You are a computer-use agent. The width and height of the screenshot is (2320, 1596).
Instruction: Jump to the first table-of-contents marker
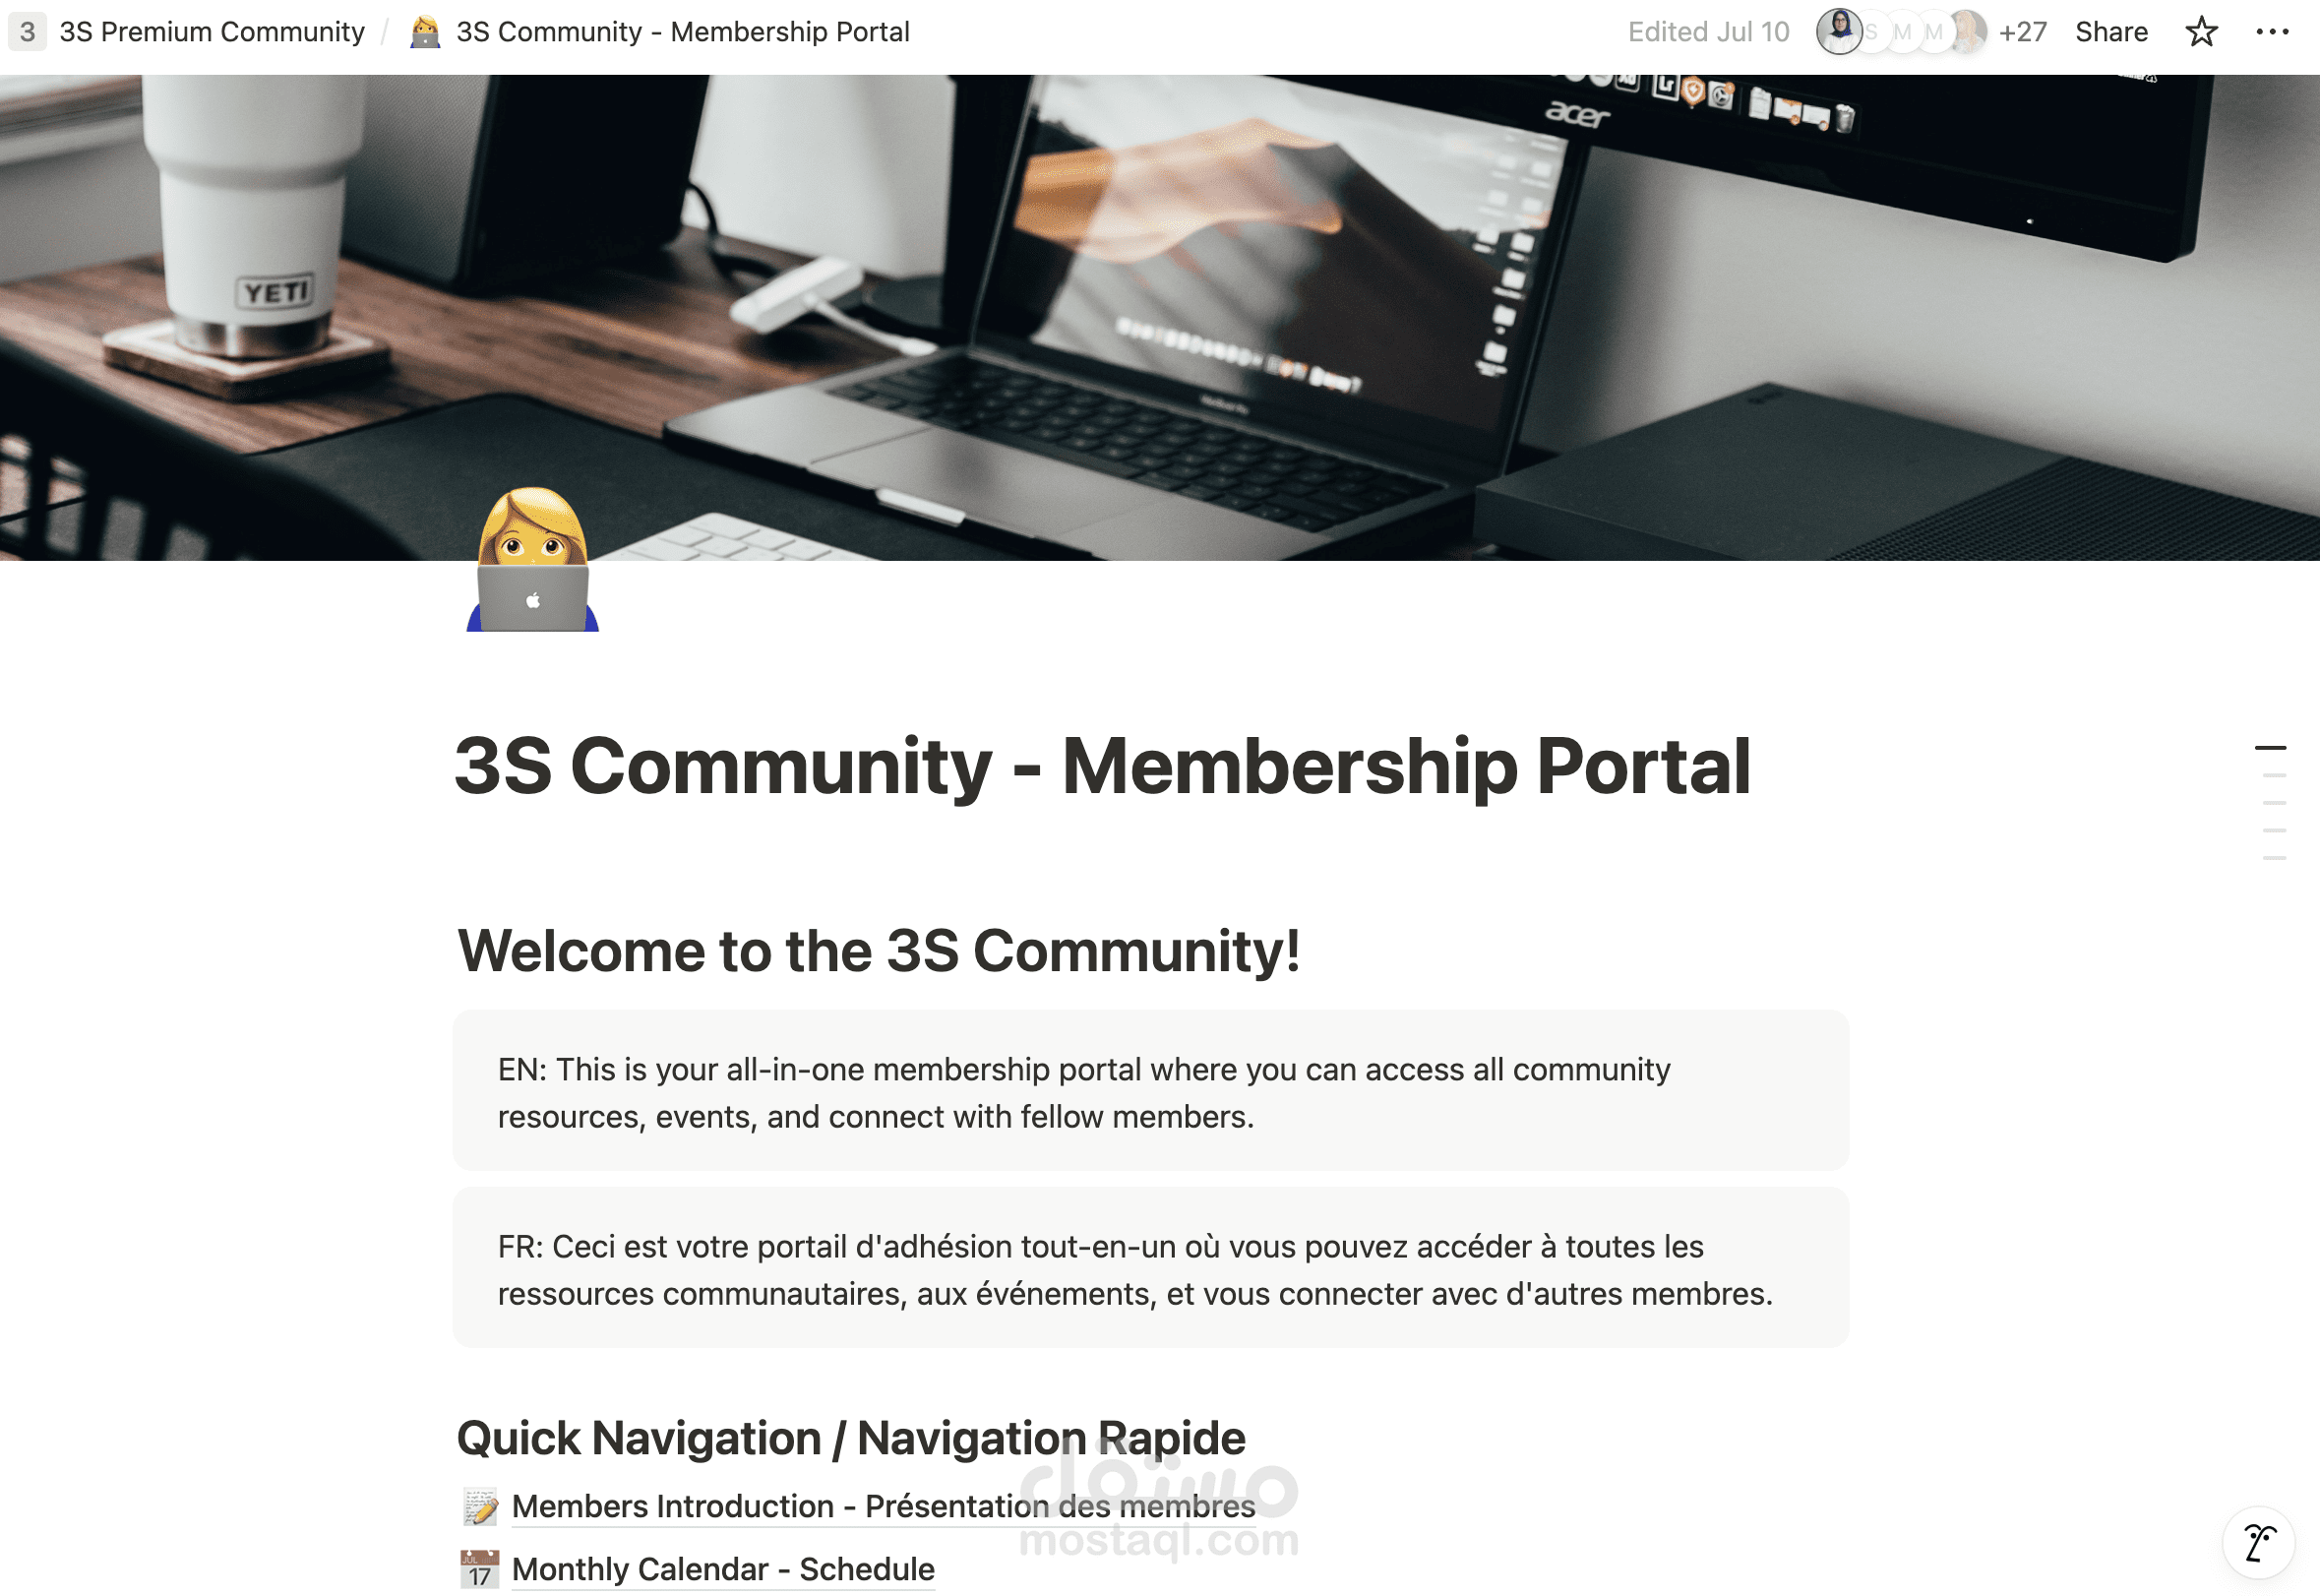(x=2270, y=748)
